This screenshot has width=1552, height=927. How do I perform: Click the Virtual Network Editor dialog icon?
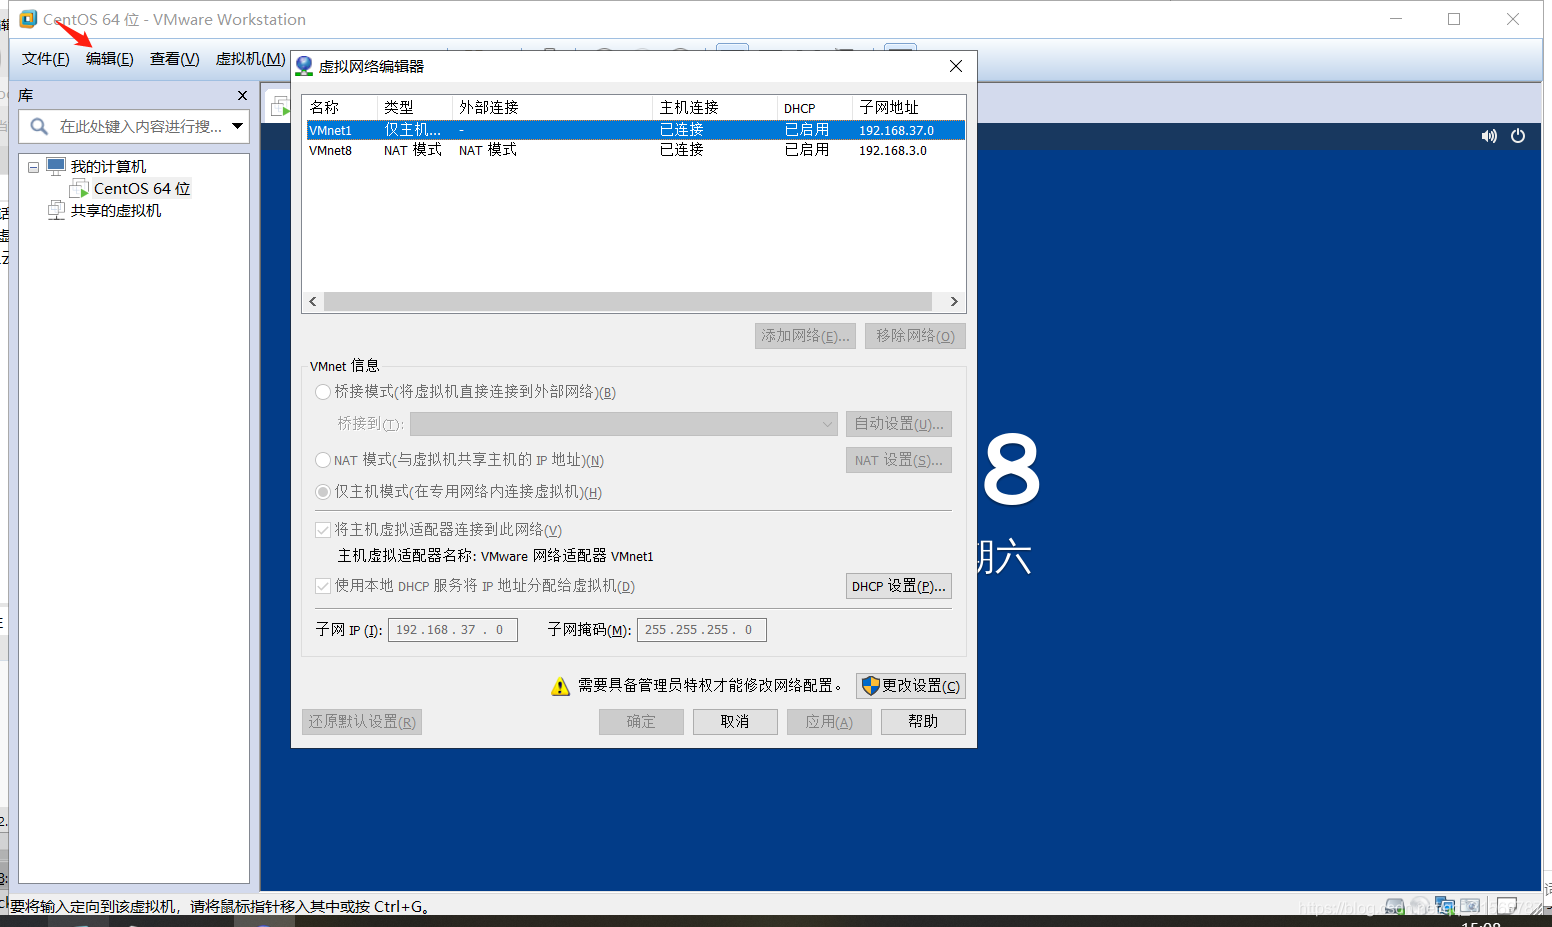(x=304, y=66)
